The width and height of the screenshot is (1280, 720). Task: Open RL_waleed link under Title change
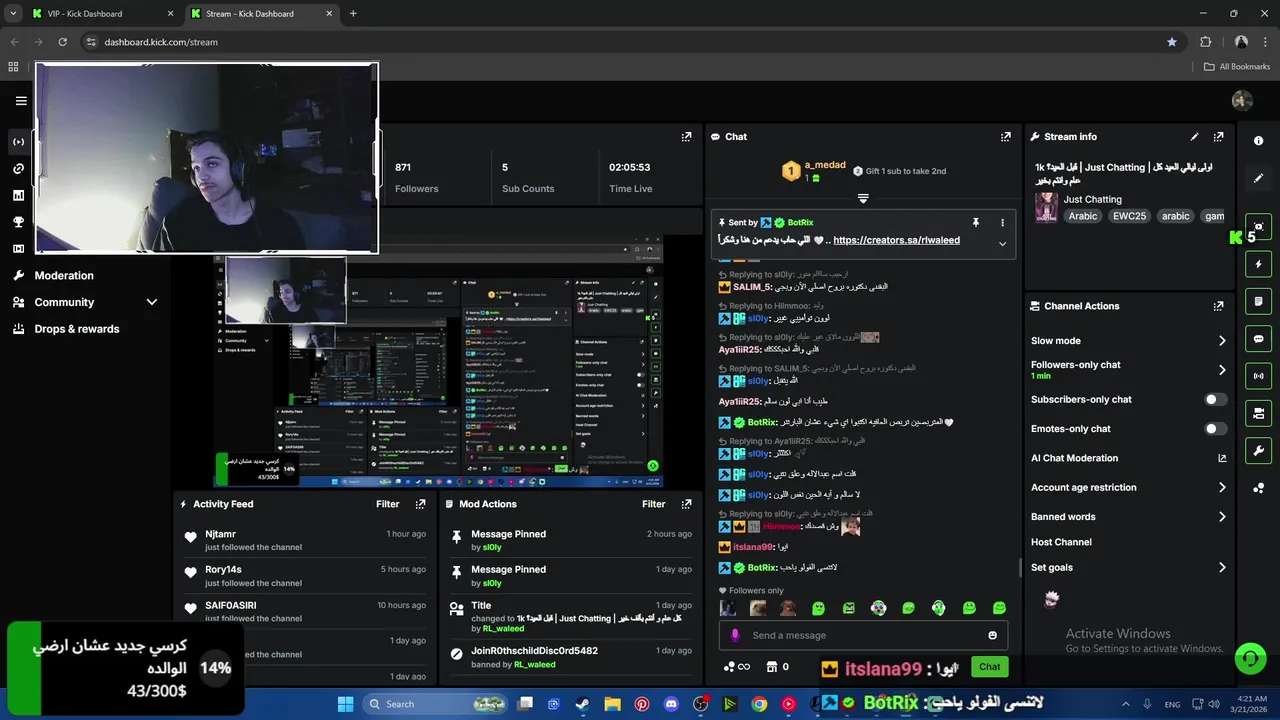[x=503, y=629]
